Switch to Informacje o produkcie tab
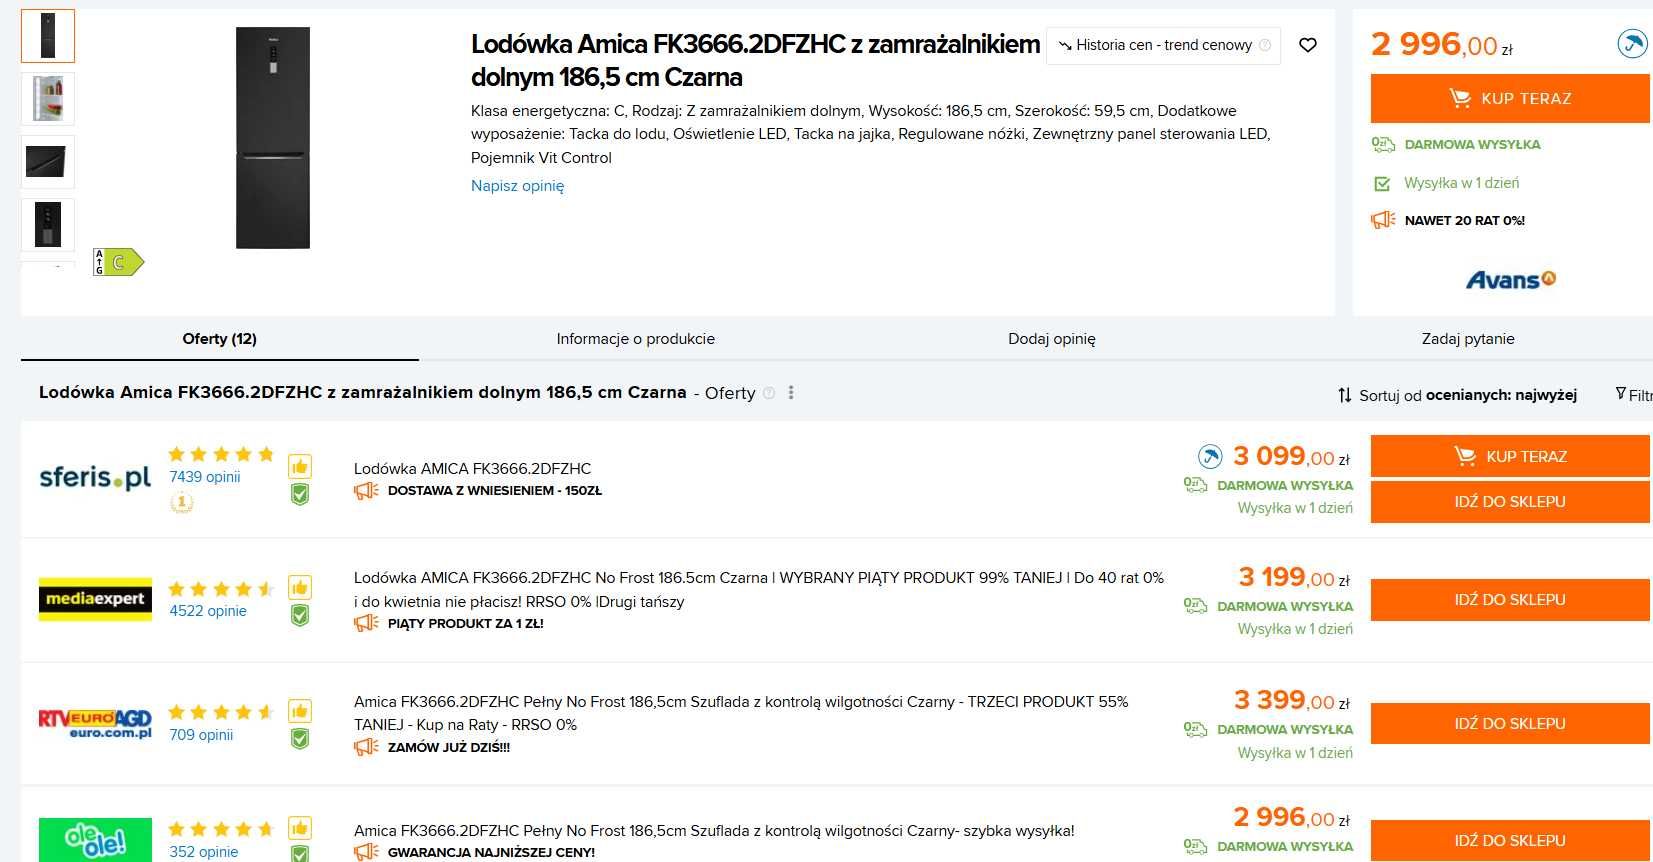The width and height of the screenshot is (1653, 862). click(x=636, y=339)
